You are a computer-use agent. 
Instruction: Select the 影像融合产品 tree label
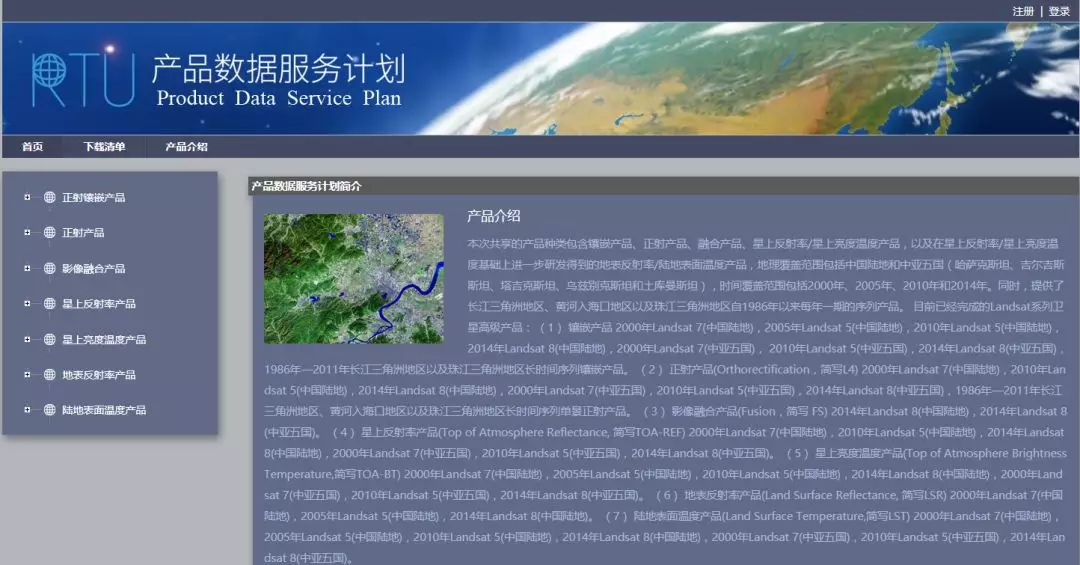tap(94, 269)
